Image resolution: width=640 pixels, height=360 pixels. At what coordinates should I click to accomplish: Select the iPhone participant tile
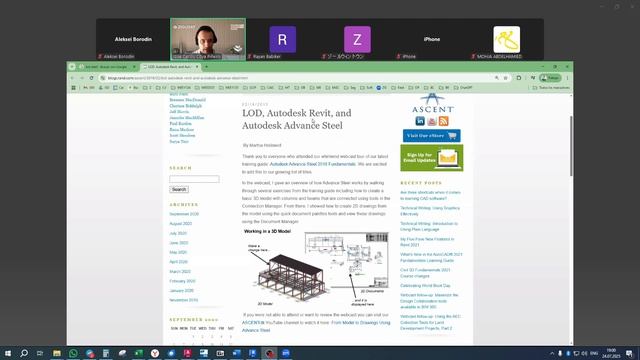432,40
